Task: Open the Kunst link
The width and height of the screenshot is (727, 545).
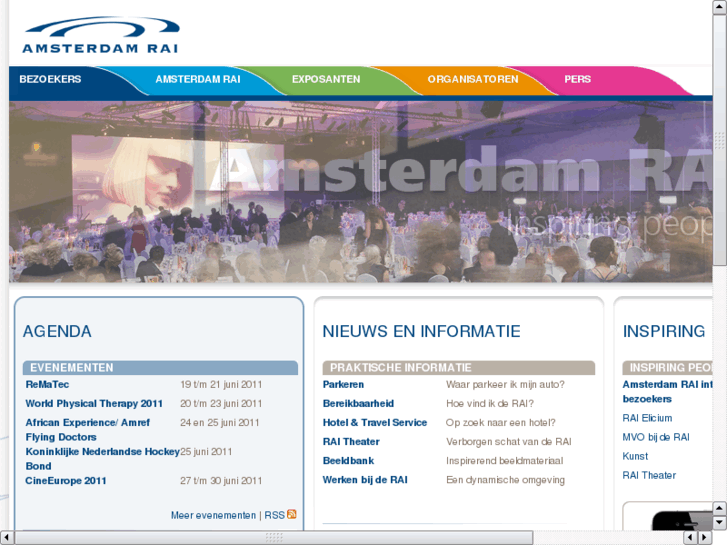Action: [x=635, y=456]
